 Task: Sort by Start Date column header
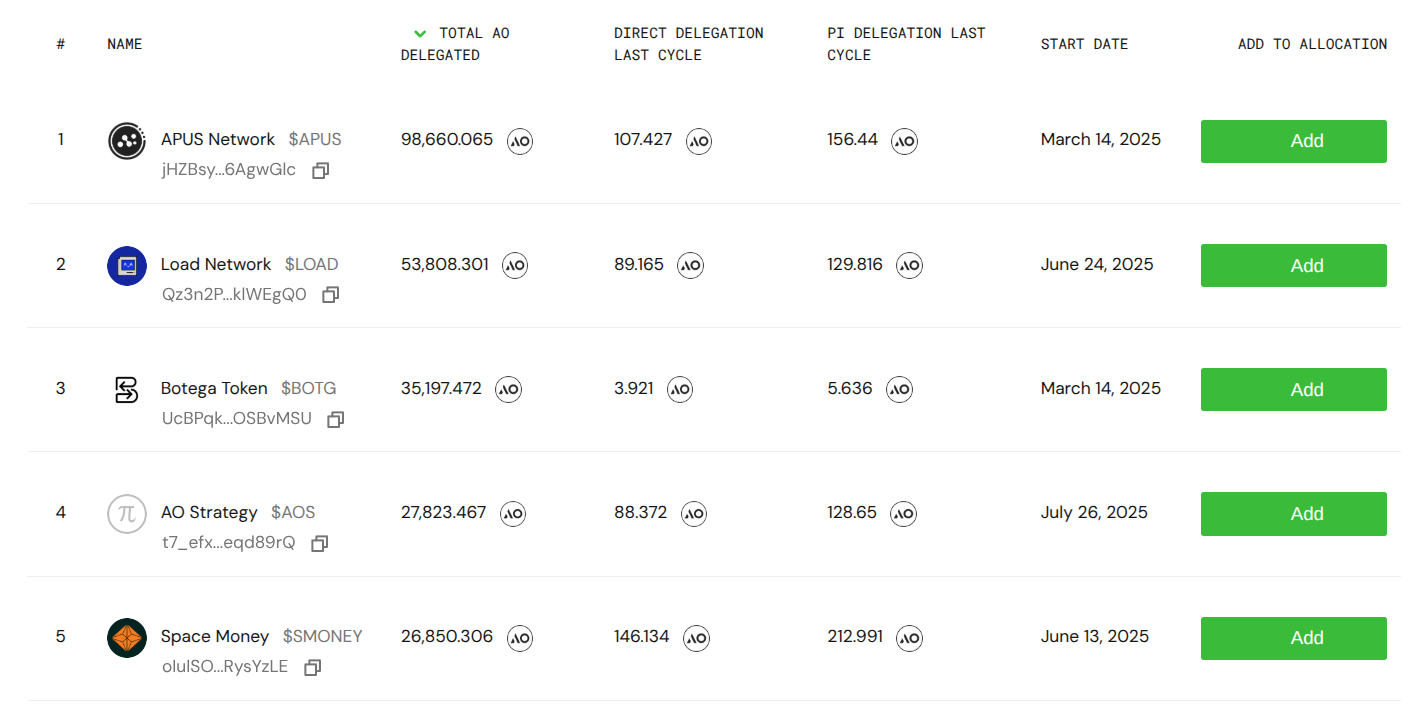(1084, 44)
